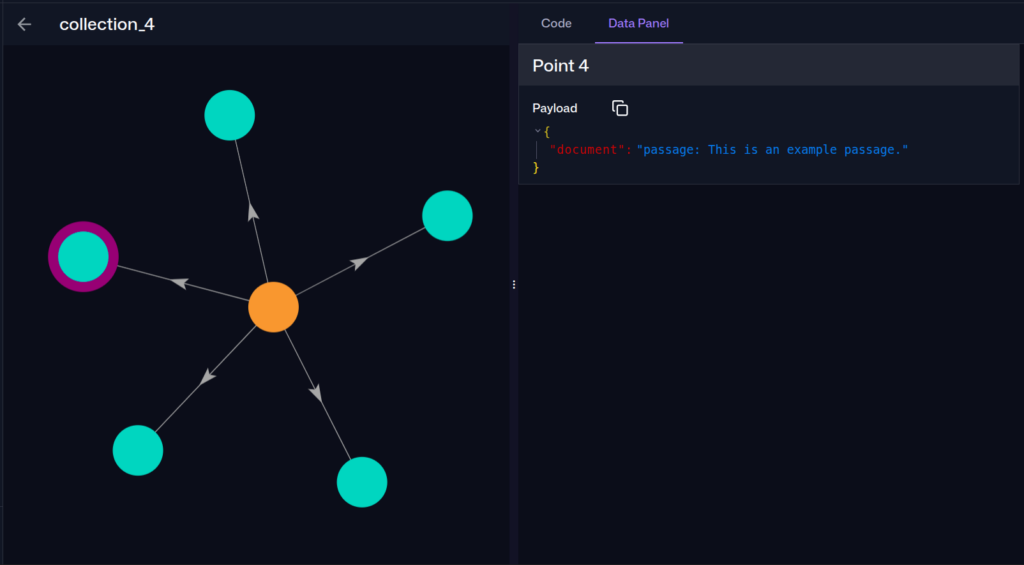Select the orange center graph node
Image resolution: width=1024 pixels, height=565 pixels.
[273, 307]
